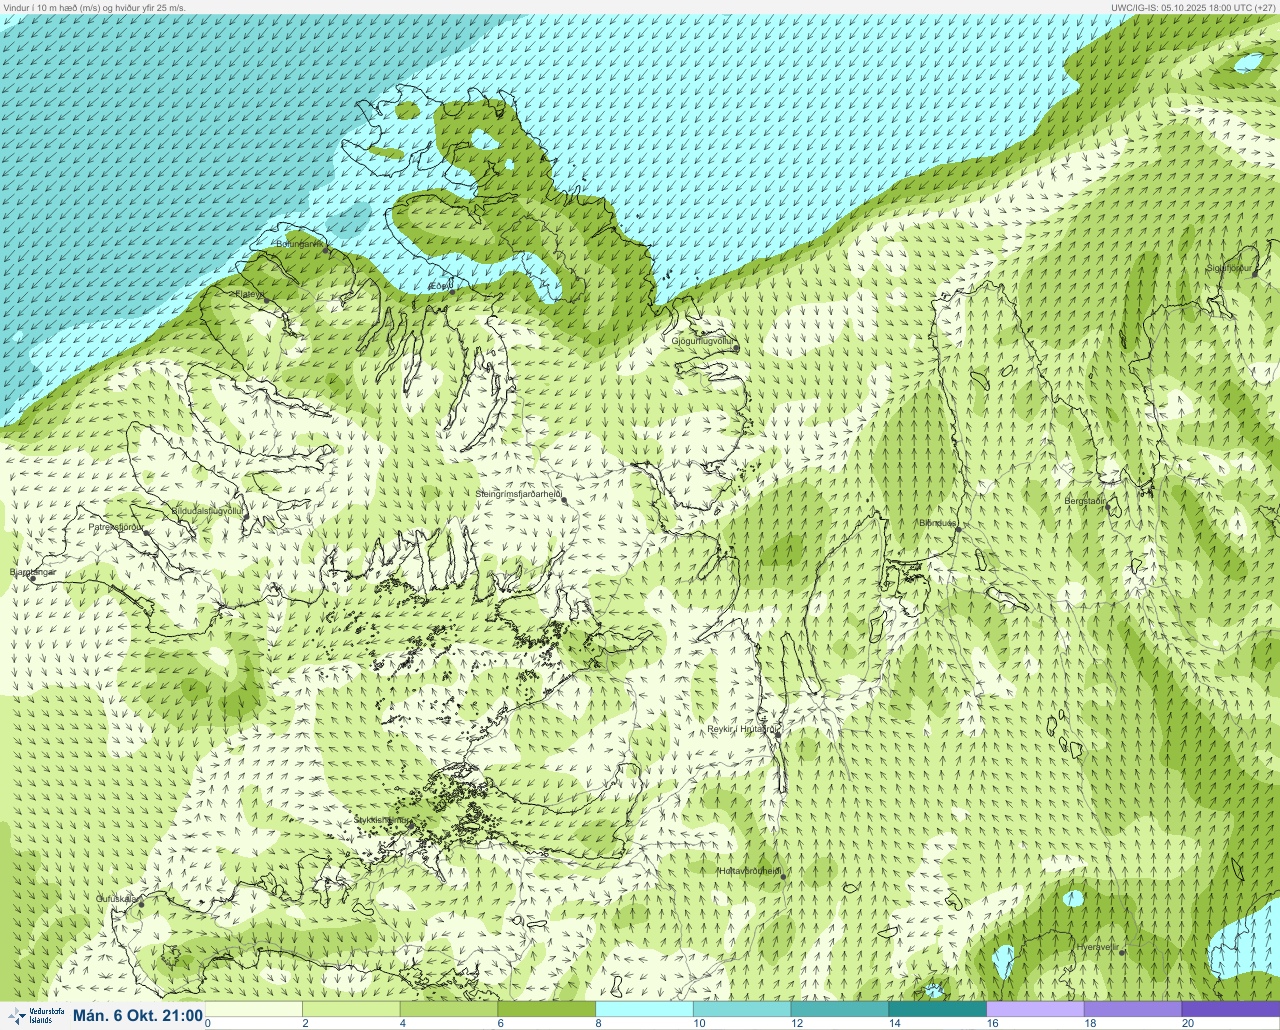
Task: Click the Gjögurflugvöllur station label
Action: (x=703, y=341)
